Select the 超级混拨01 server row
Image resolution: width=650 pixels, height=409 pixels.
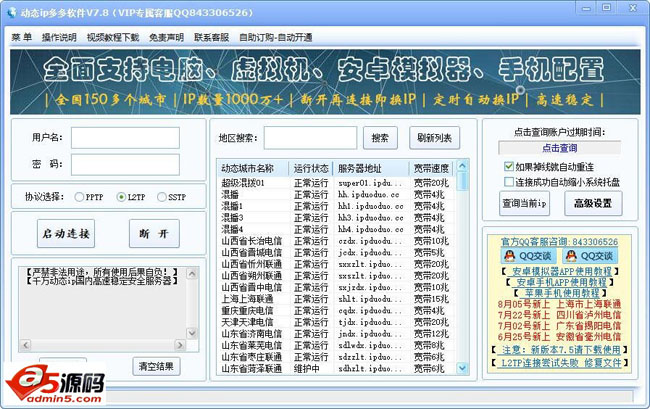click(337, 183)
